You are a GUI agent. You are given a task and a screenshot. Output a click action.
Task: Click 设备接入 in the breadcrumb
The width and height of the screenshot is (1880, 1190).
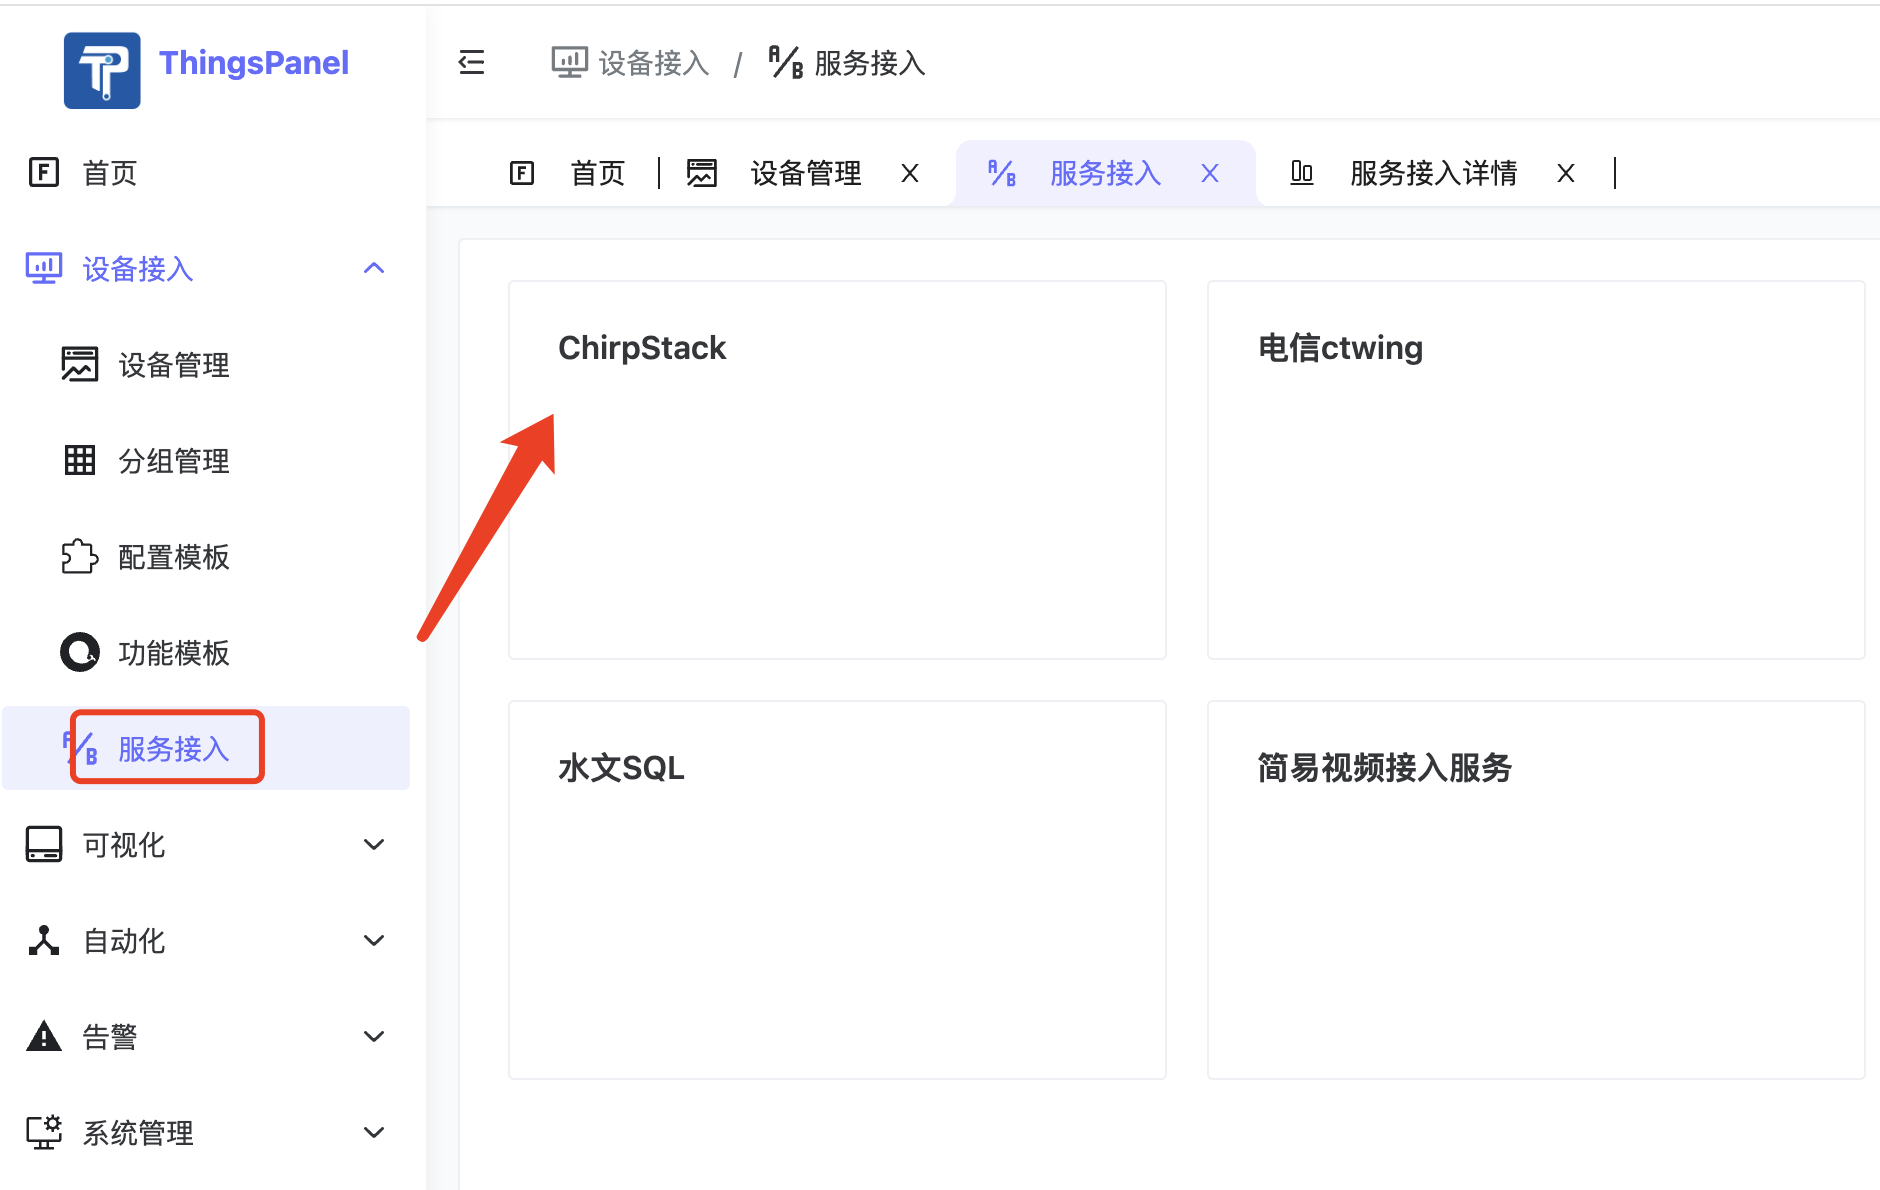tap(651, 62)
